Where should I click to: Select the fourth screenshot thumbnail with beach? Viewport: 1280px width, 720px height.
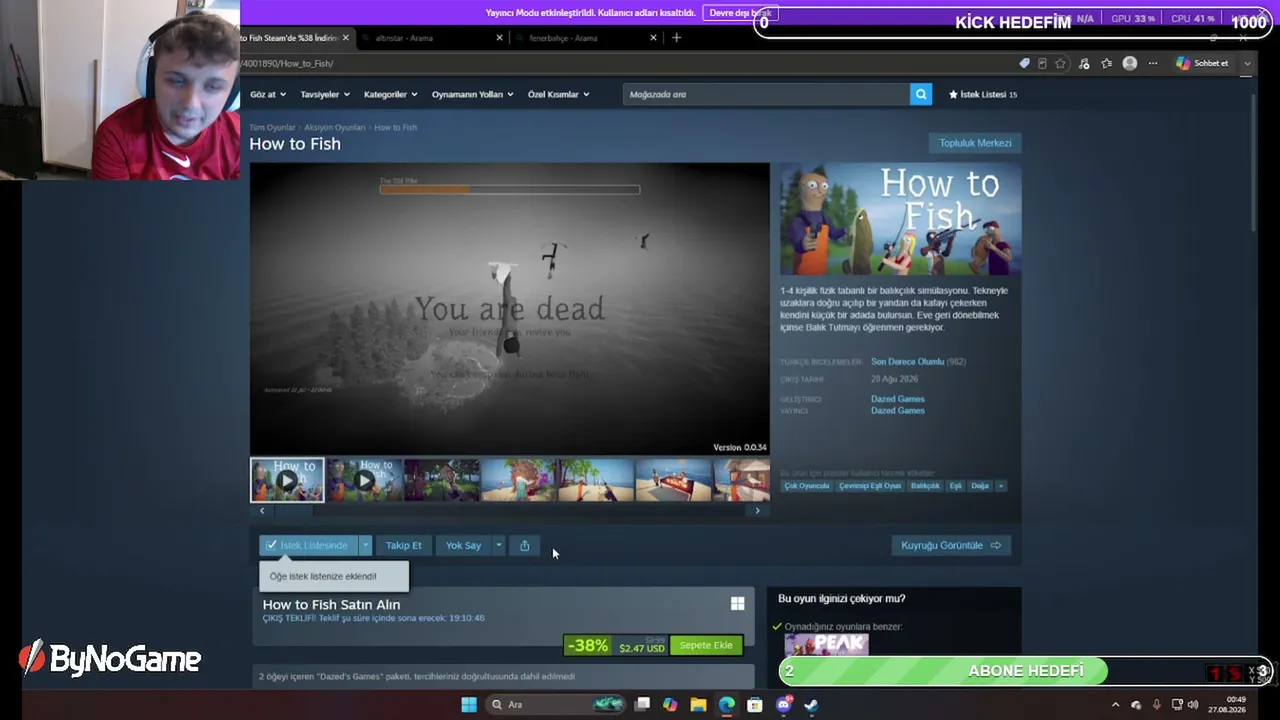[519, 480]
